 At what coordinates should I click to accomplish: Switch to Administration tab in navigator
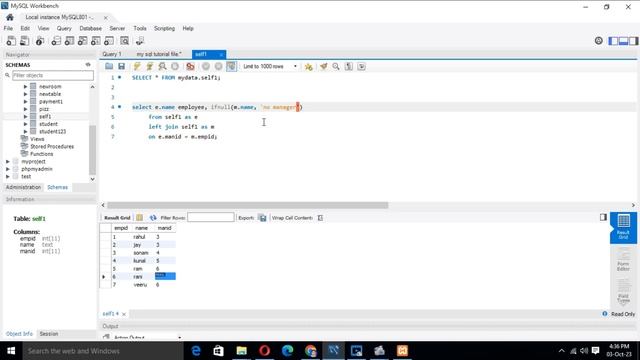[x=23, y=187]
